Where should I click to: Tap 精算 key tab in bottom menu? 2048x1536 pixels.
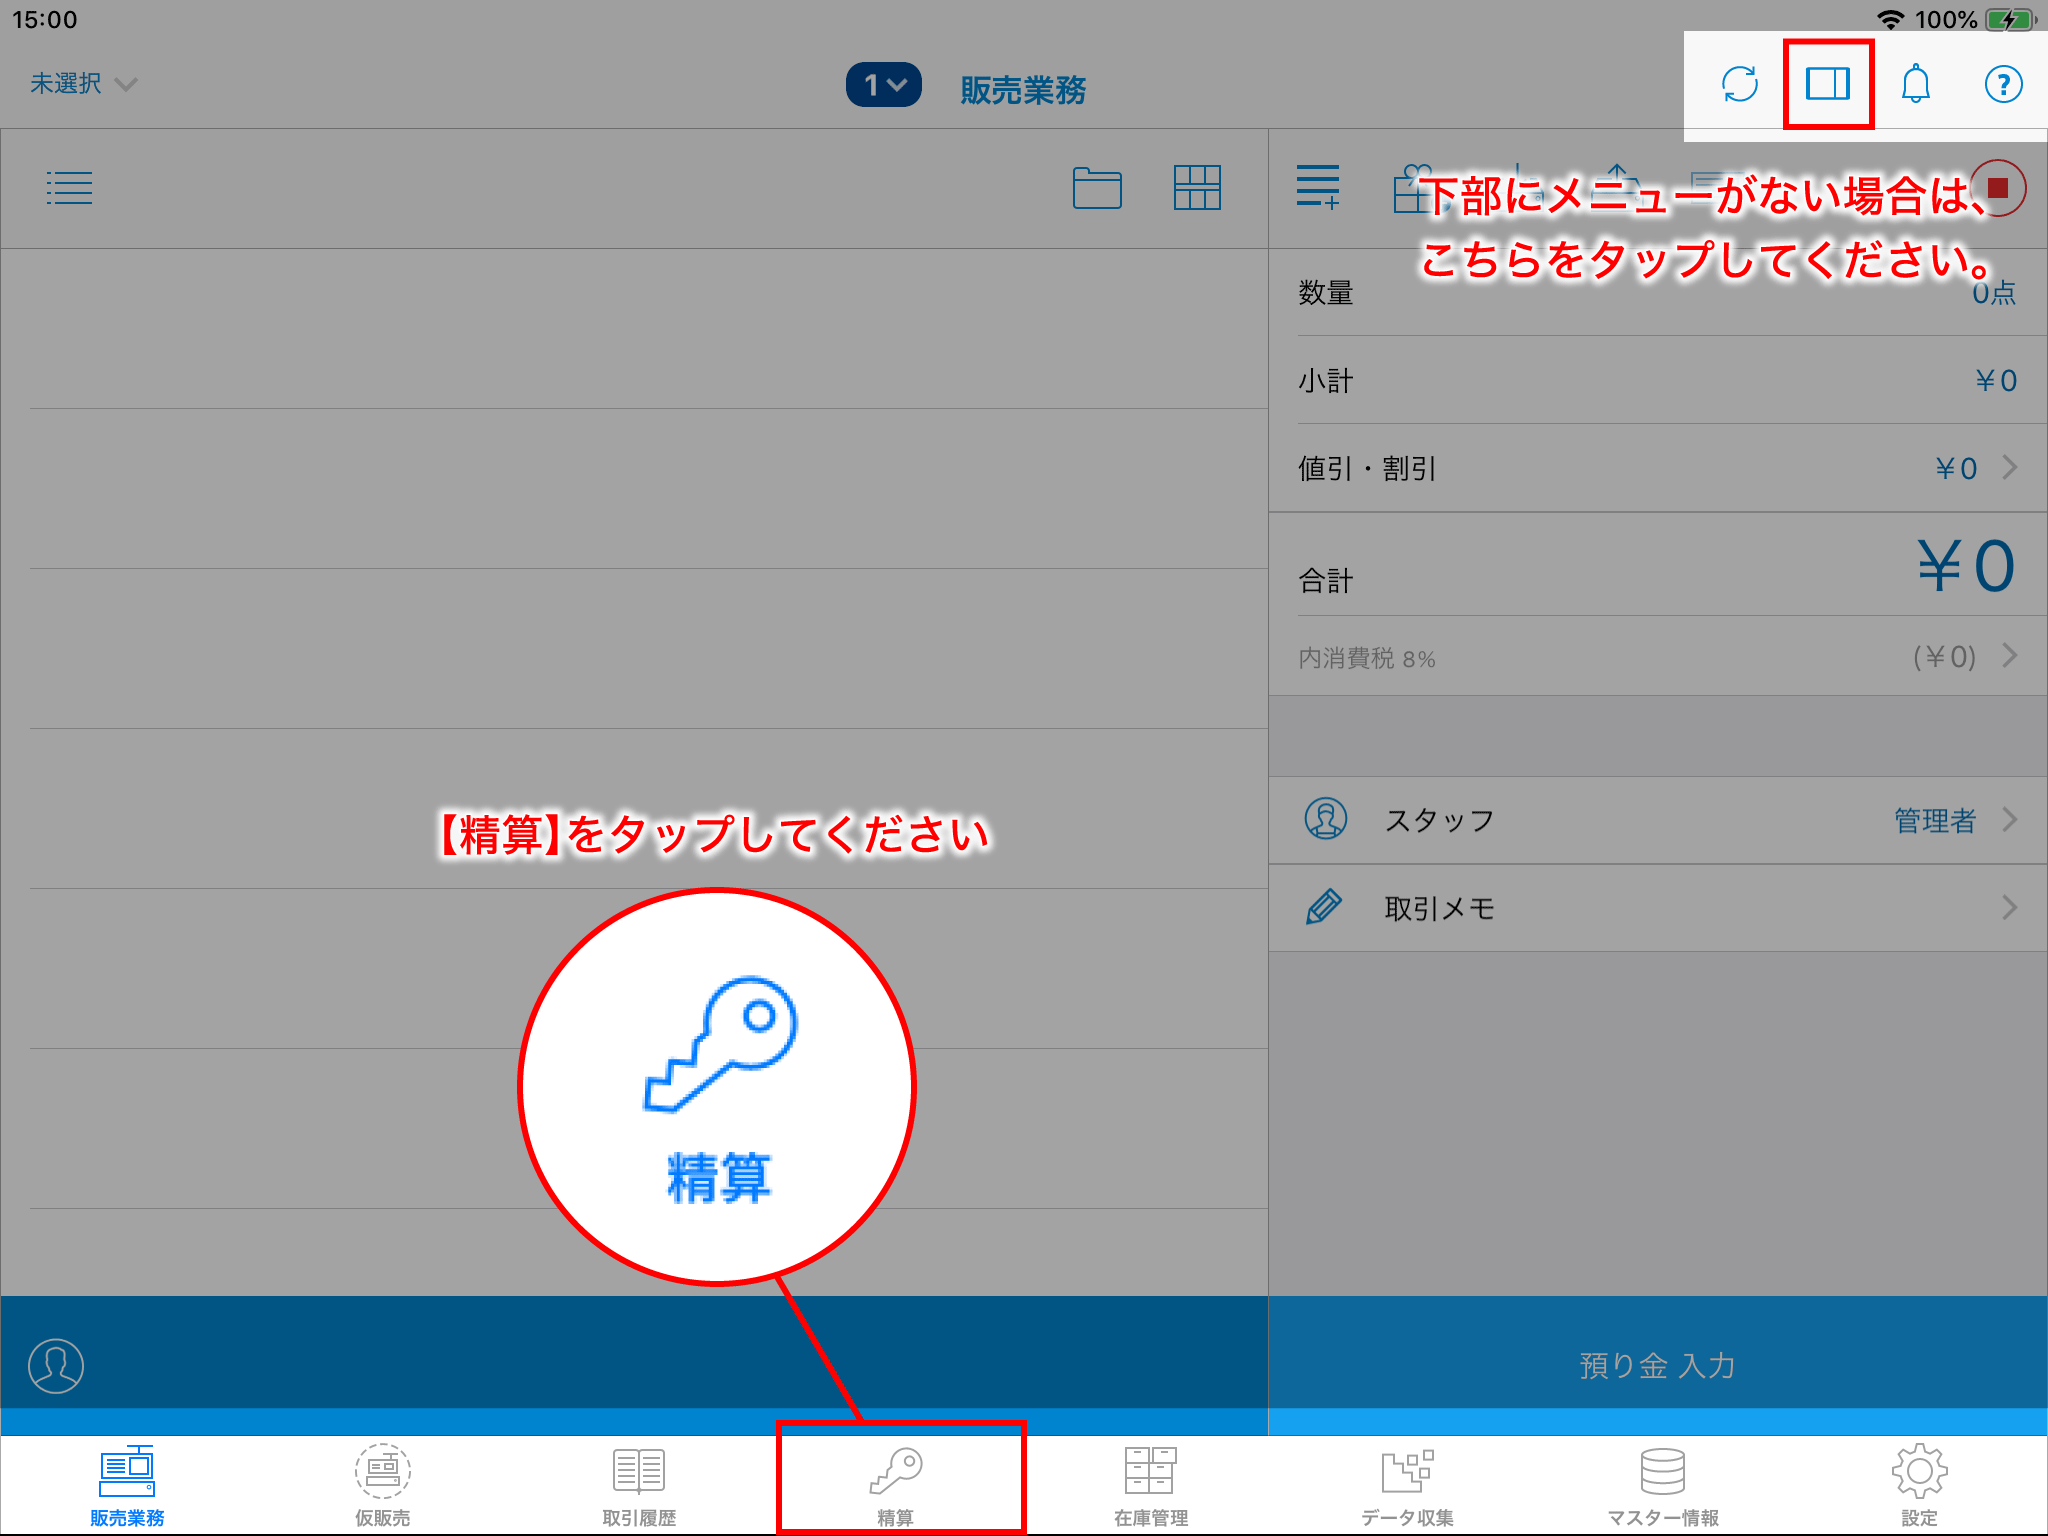(896, 1486)
